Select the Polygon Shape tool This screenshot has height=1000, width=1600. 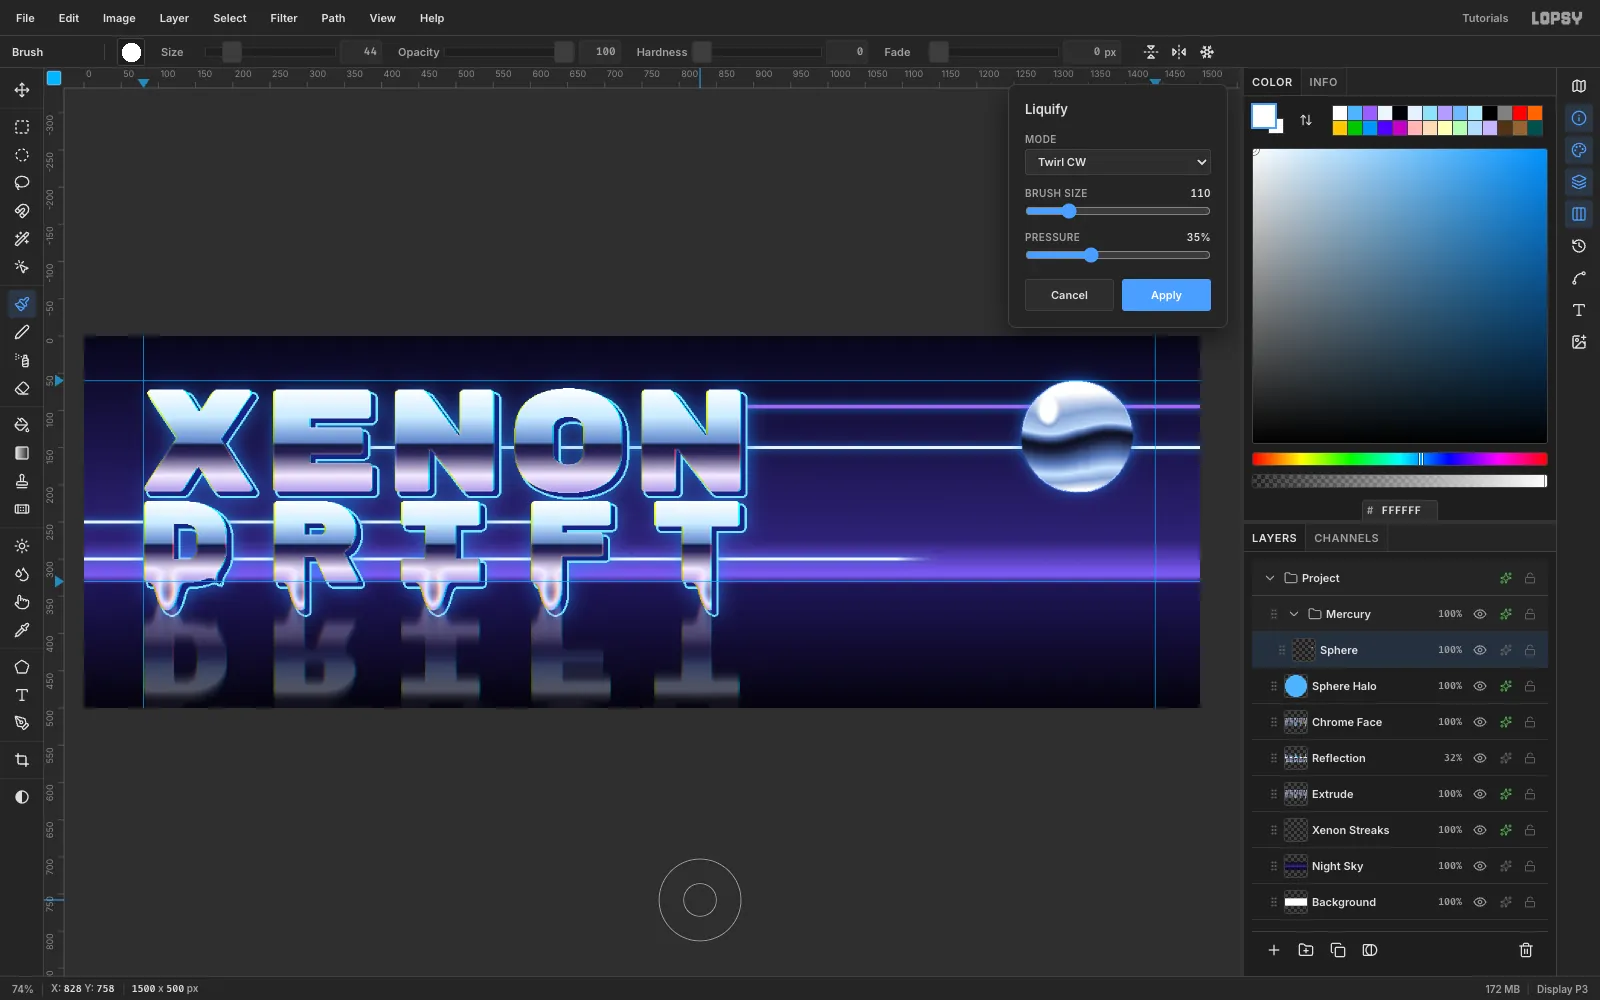coord(22,667)
